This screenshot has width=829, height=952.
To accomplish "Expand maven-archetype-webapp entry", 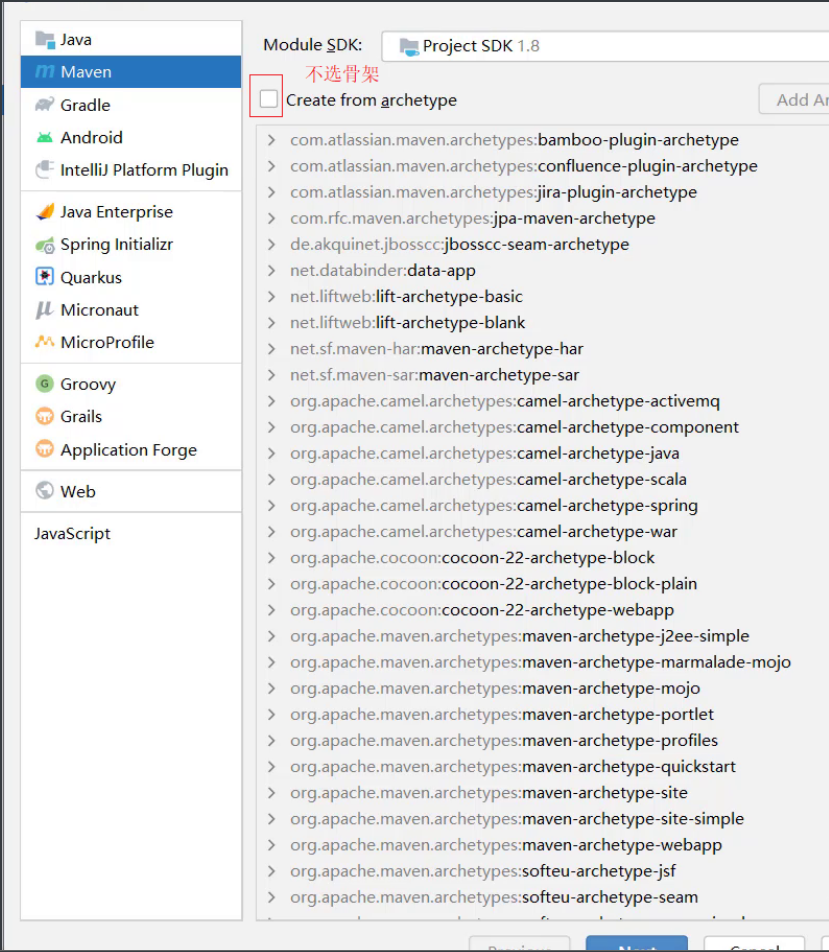I will [271, 845].
